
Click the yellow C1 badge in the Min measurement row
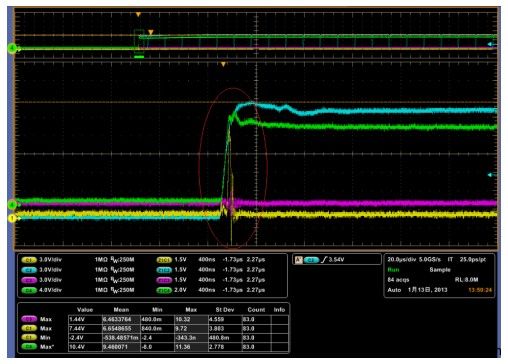(29, 337)
